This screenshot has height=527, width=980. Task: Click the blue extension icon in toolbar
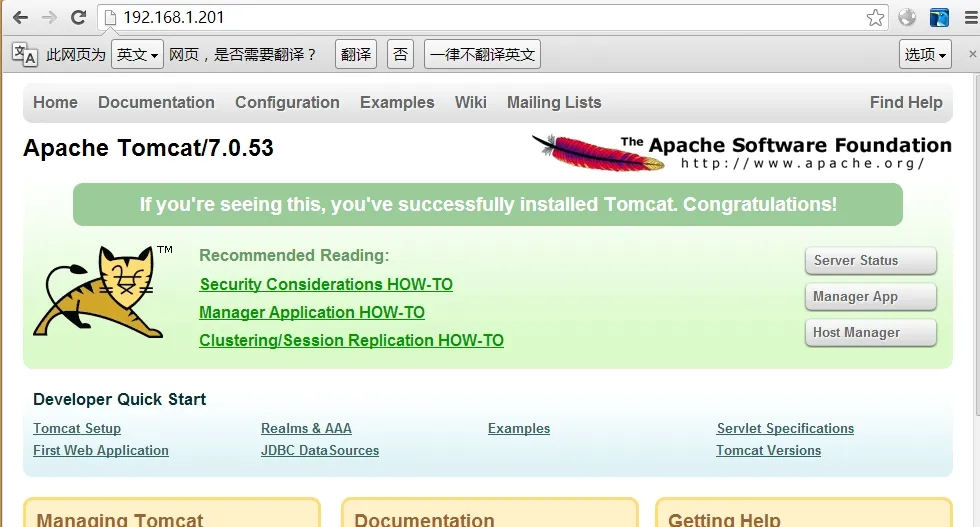pyautogui.click(x=939, y=18)
